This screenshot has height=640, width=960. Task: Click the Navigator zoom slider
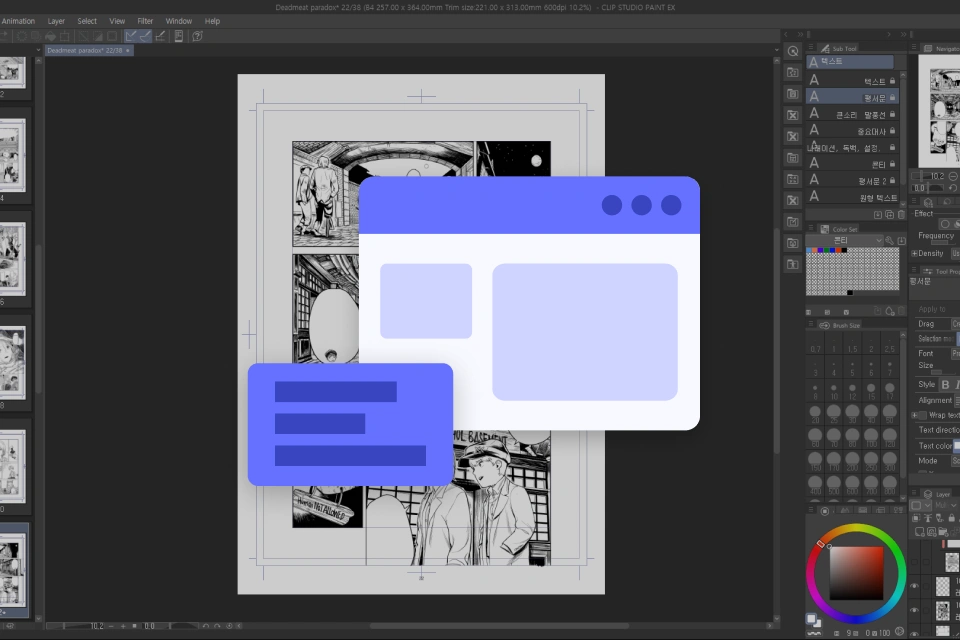pyautogui.click(x=929, y=176)
